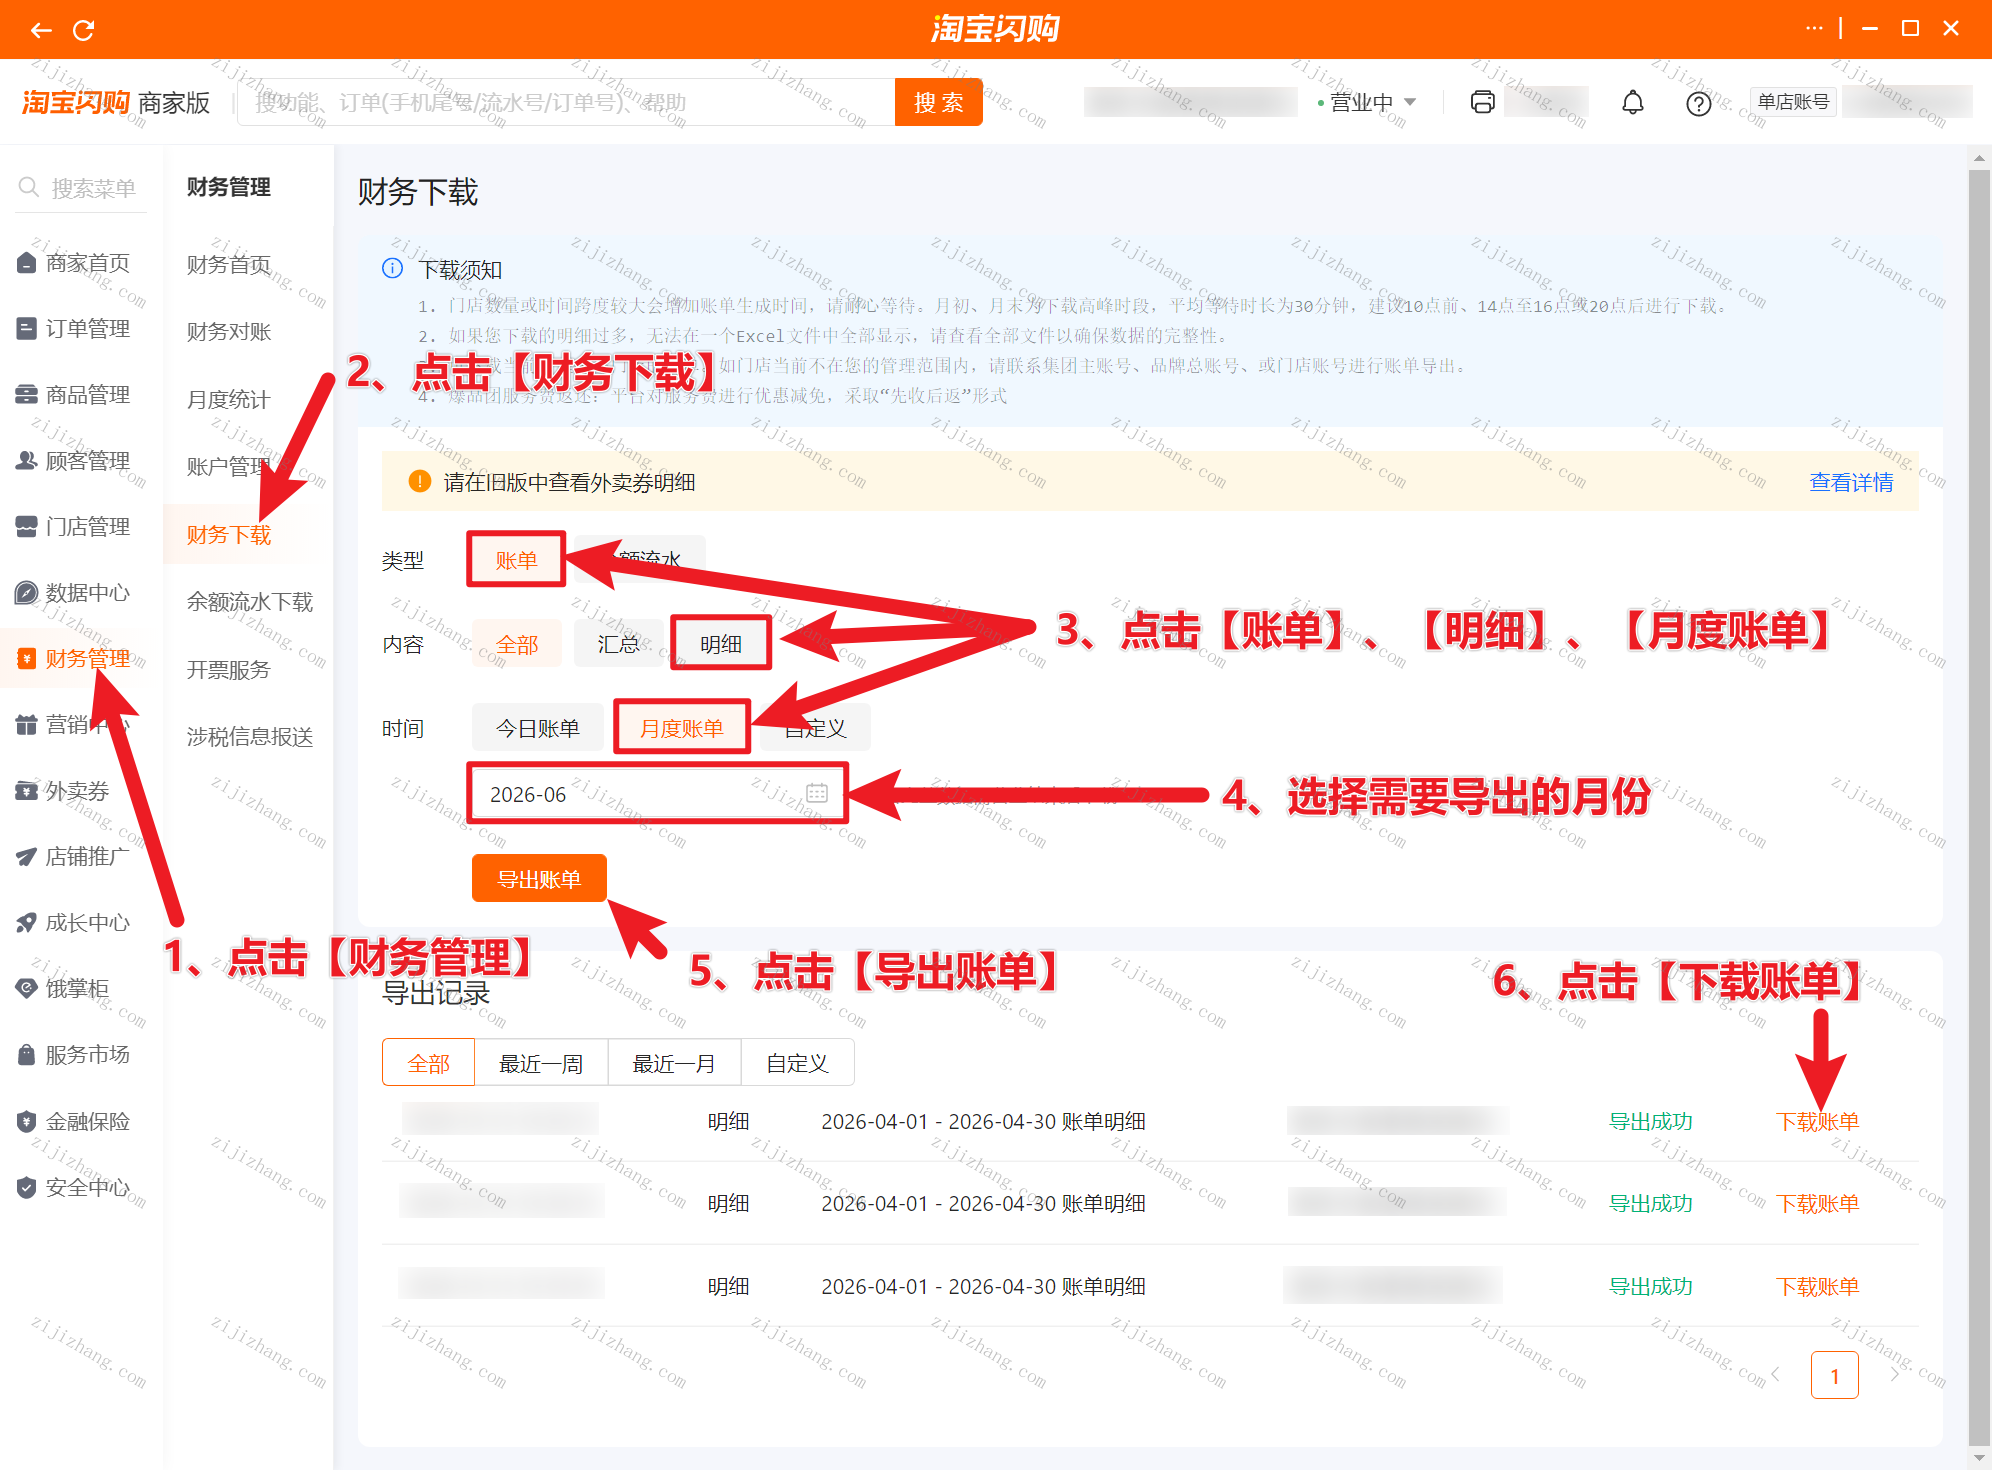The image size is (1992, 1470).
Task: Choose the 今日账单 time option
Action: point(538,728)
